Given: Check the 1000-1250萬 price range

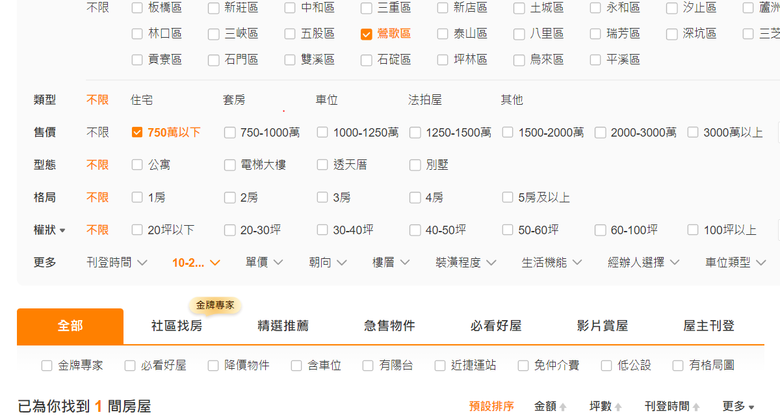Looking at the screenshot, I should tap(322, 133).
